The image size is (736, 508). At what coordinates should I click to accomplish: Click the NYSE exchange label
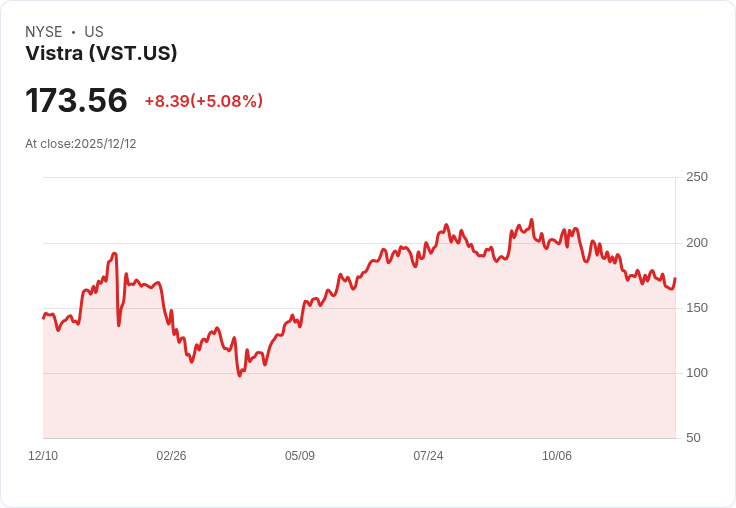pyautogui.click(x=44, y=32)
